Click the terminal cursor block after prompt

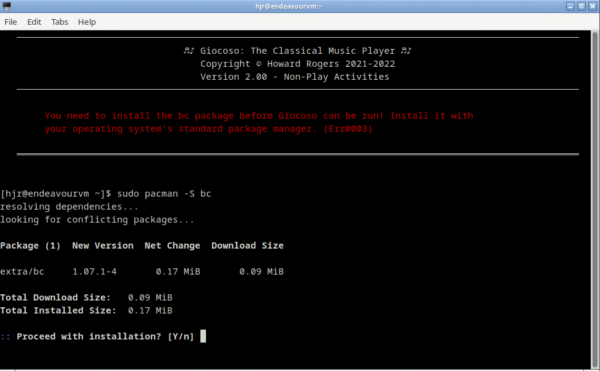[x=203, y=336]
